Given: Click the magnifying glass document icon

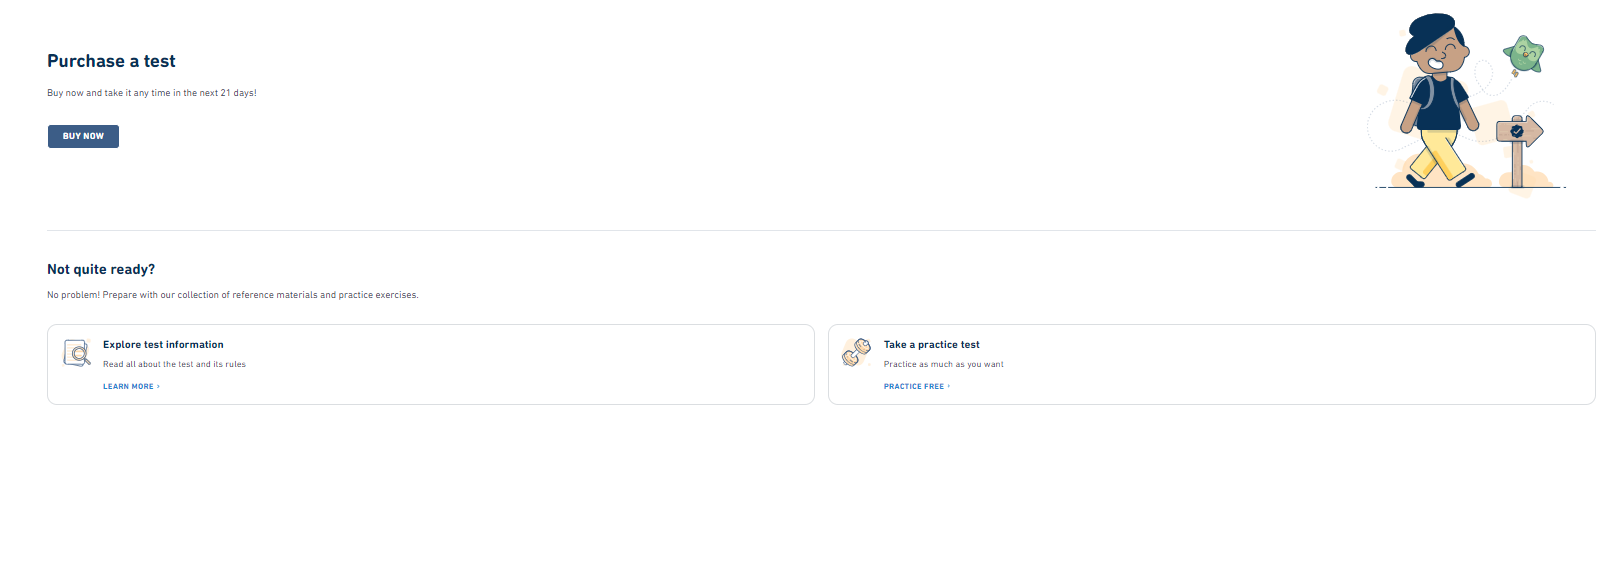Looking at the screenshot, I should coord(77,353).
